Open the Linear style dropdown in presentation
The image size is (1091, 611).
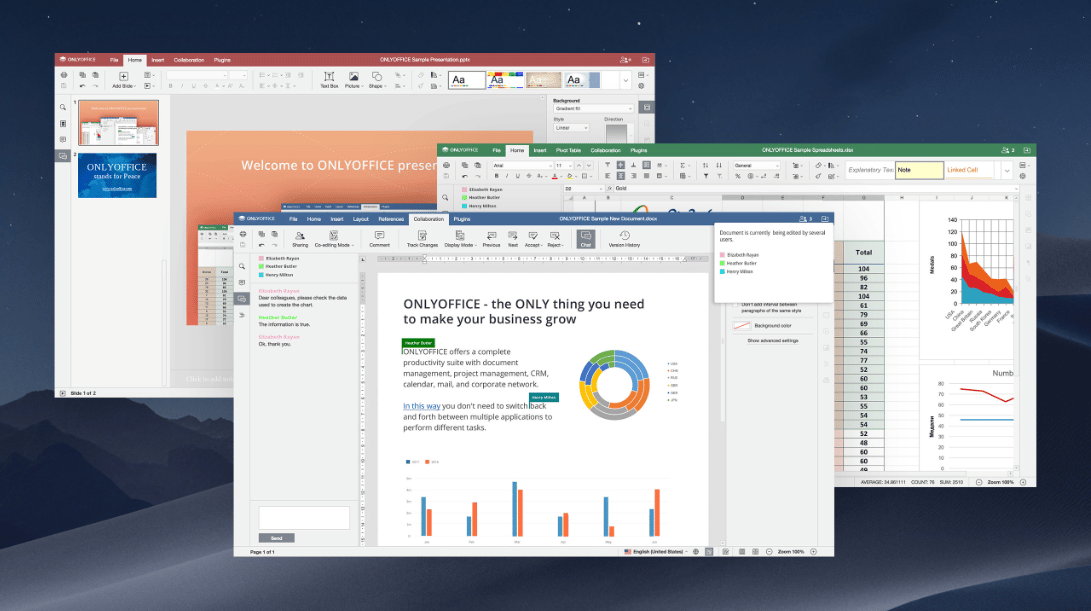pyautogui.click(x=571, y=128)
